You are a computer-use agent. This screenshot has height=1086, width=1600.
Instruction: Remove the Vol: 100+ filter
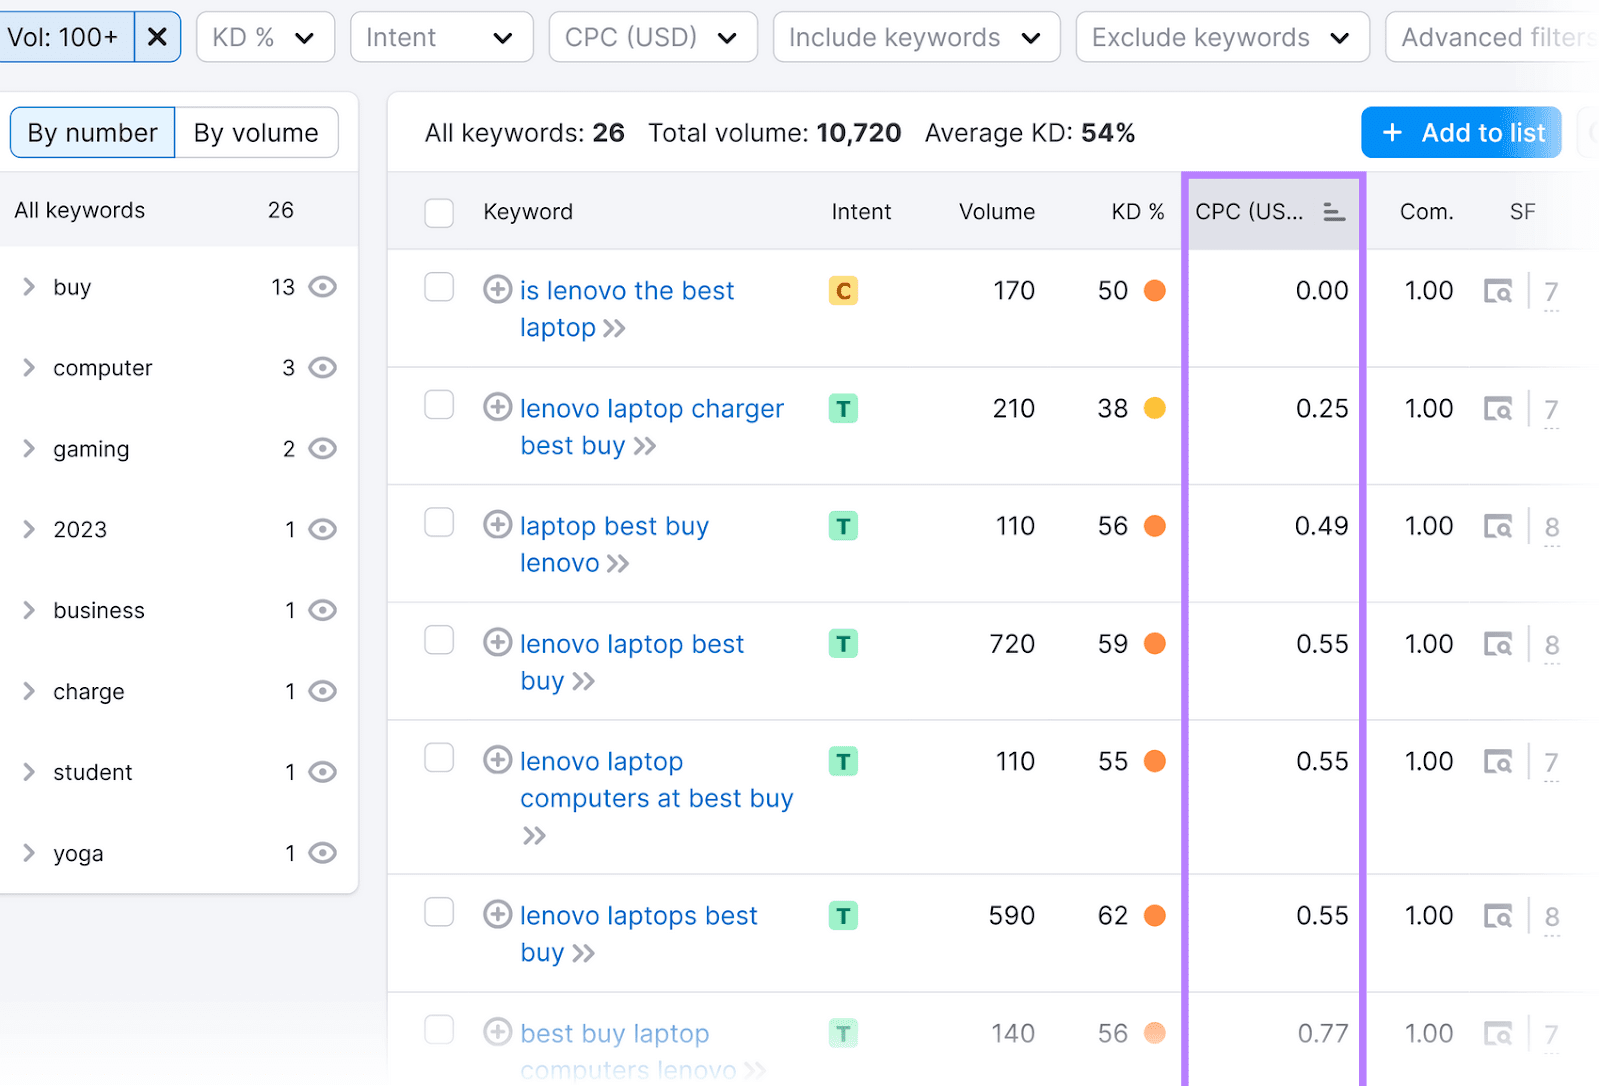(157, 37)
